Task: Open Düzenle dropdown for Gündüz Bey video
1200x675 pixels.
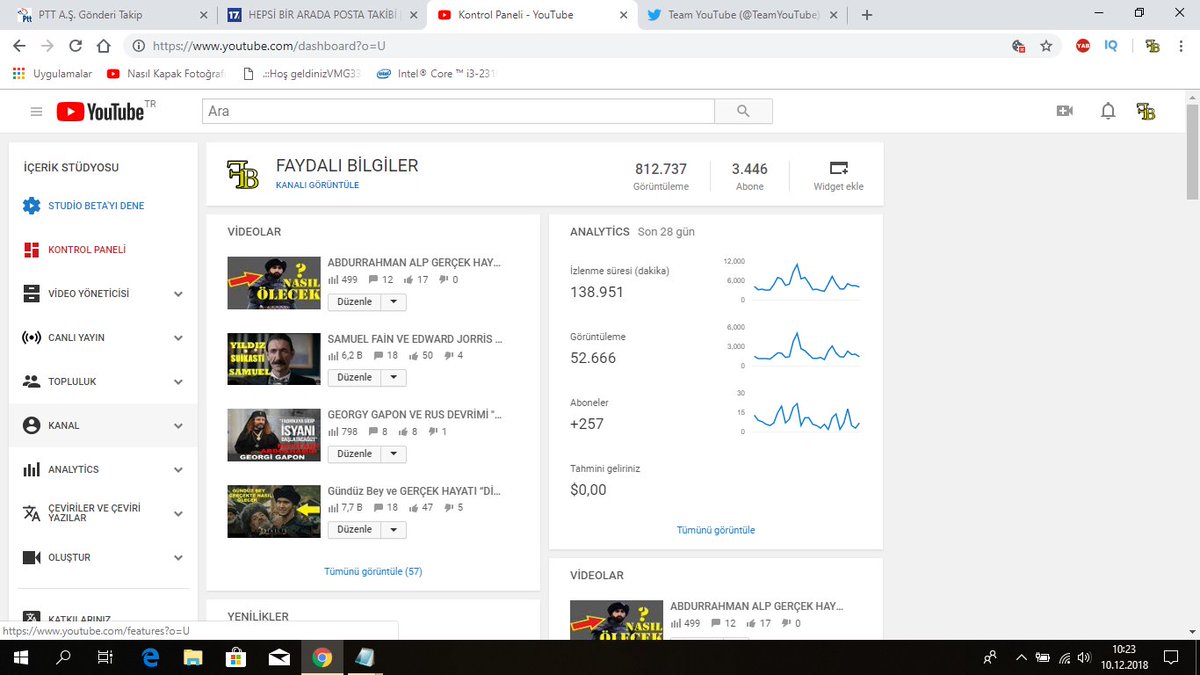Action: click(x=393, y=530)
